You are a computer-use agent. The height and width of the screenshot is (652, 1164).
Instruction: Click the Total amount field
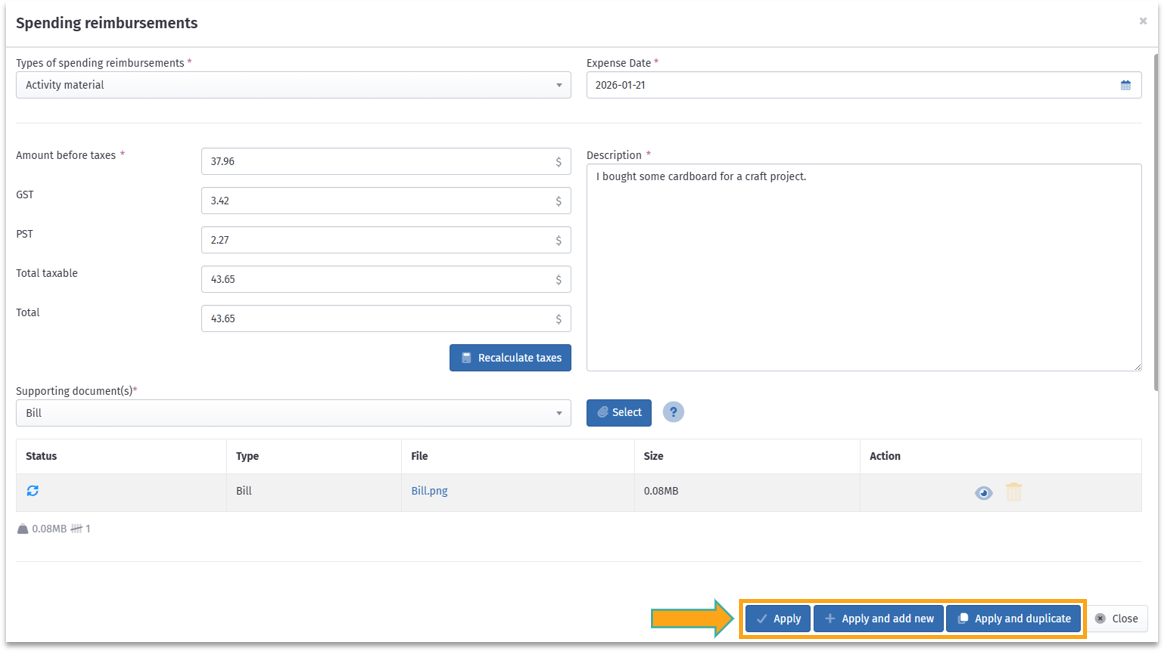(x=386, y=319)
